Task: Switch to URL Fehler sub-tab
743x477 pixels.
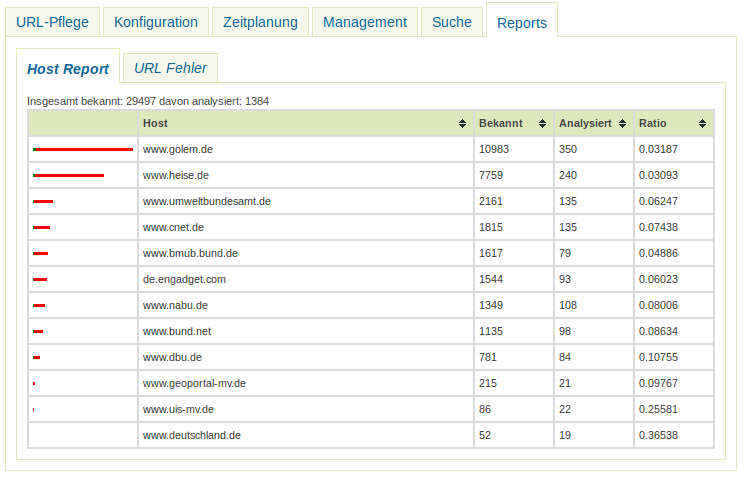Action: coord(170,68)
